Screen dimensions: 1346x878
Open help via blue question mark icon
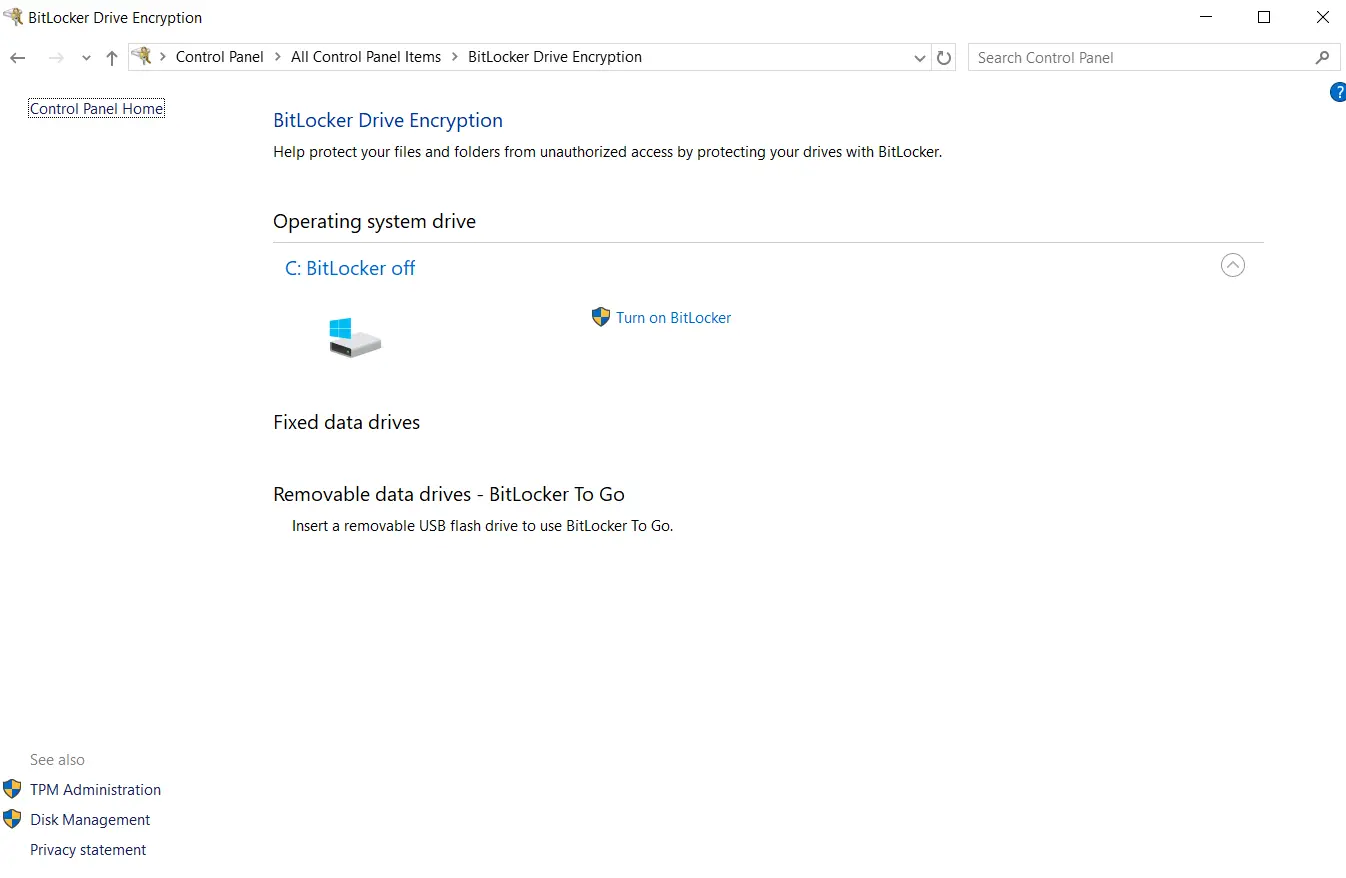[1337, 93]
